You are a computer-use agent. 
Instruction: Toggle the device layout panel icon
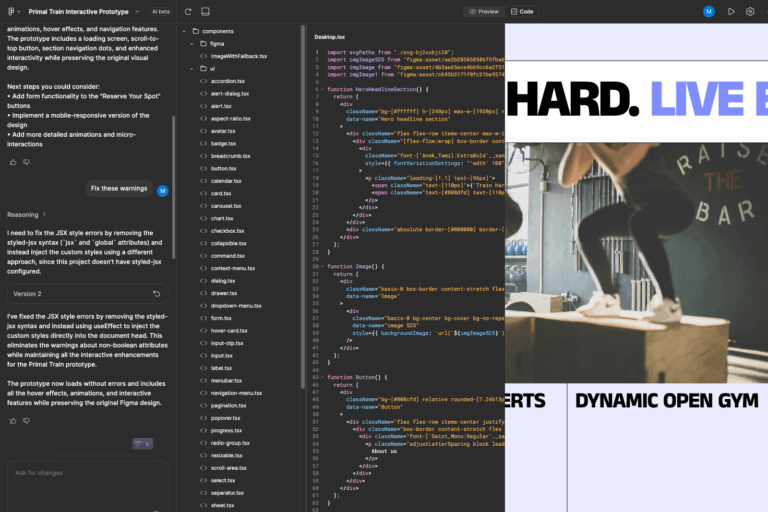pyautogui.click(x=205, y=12)
